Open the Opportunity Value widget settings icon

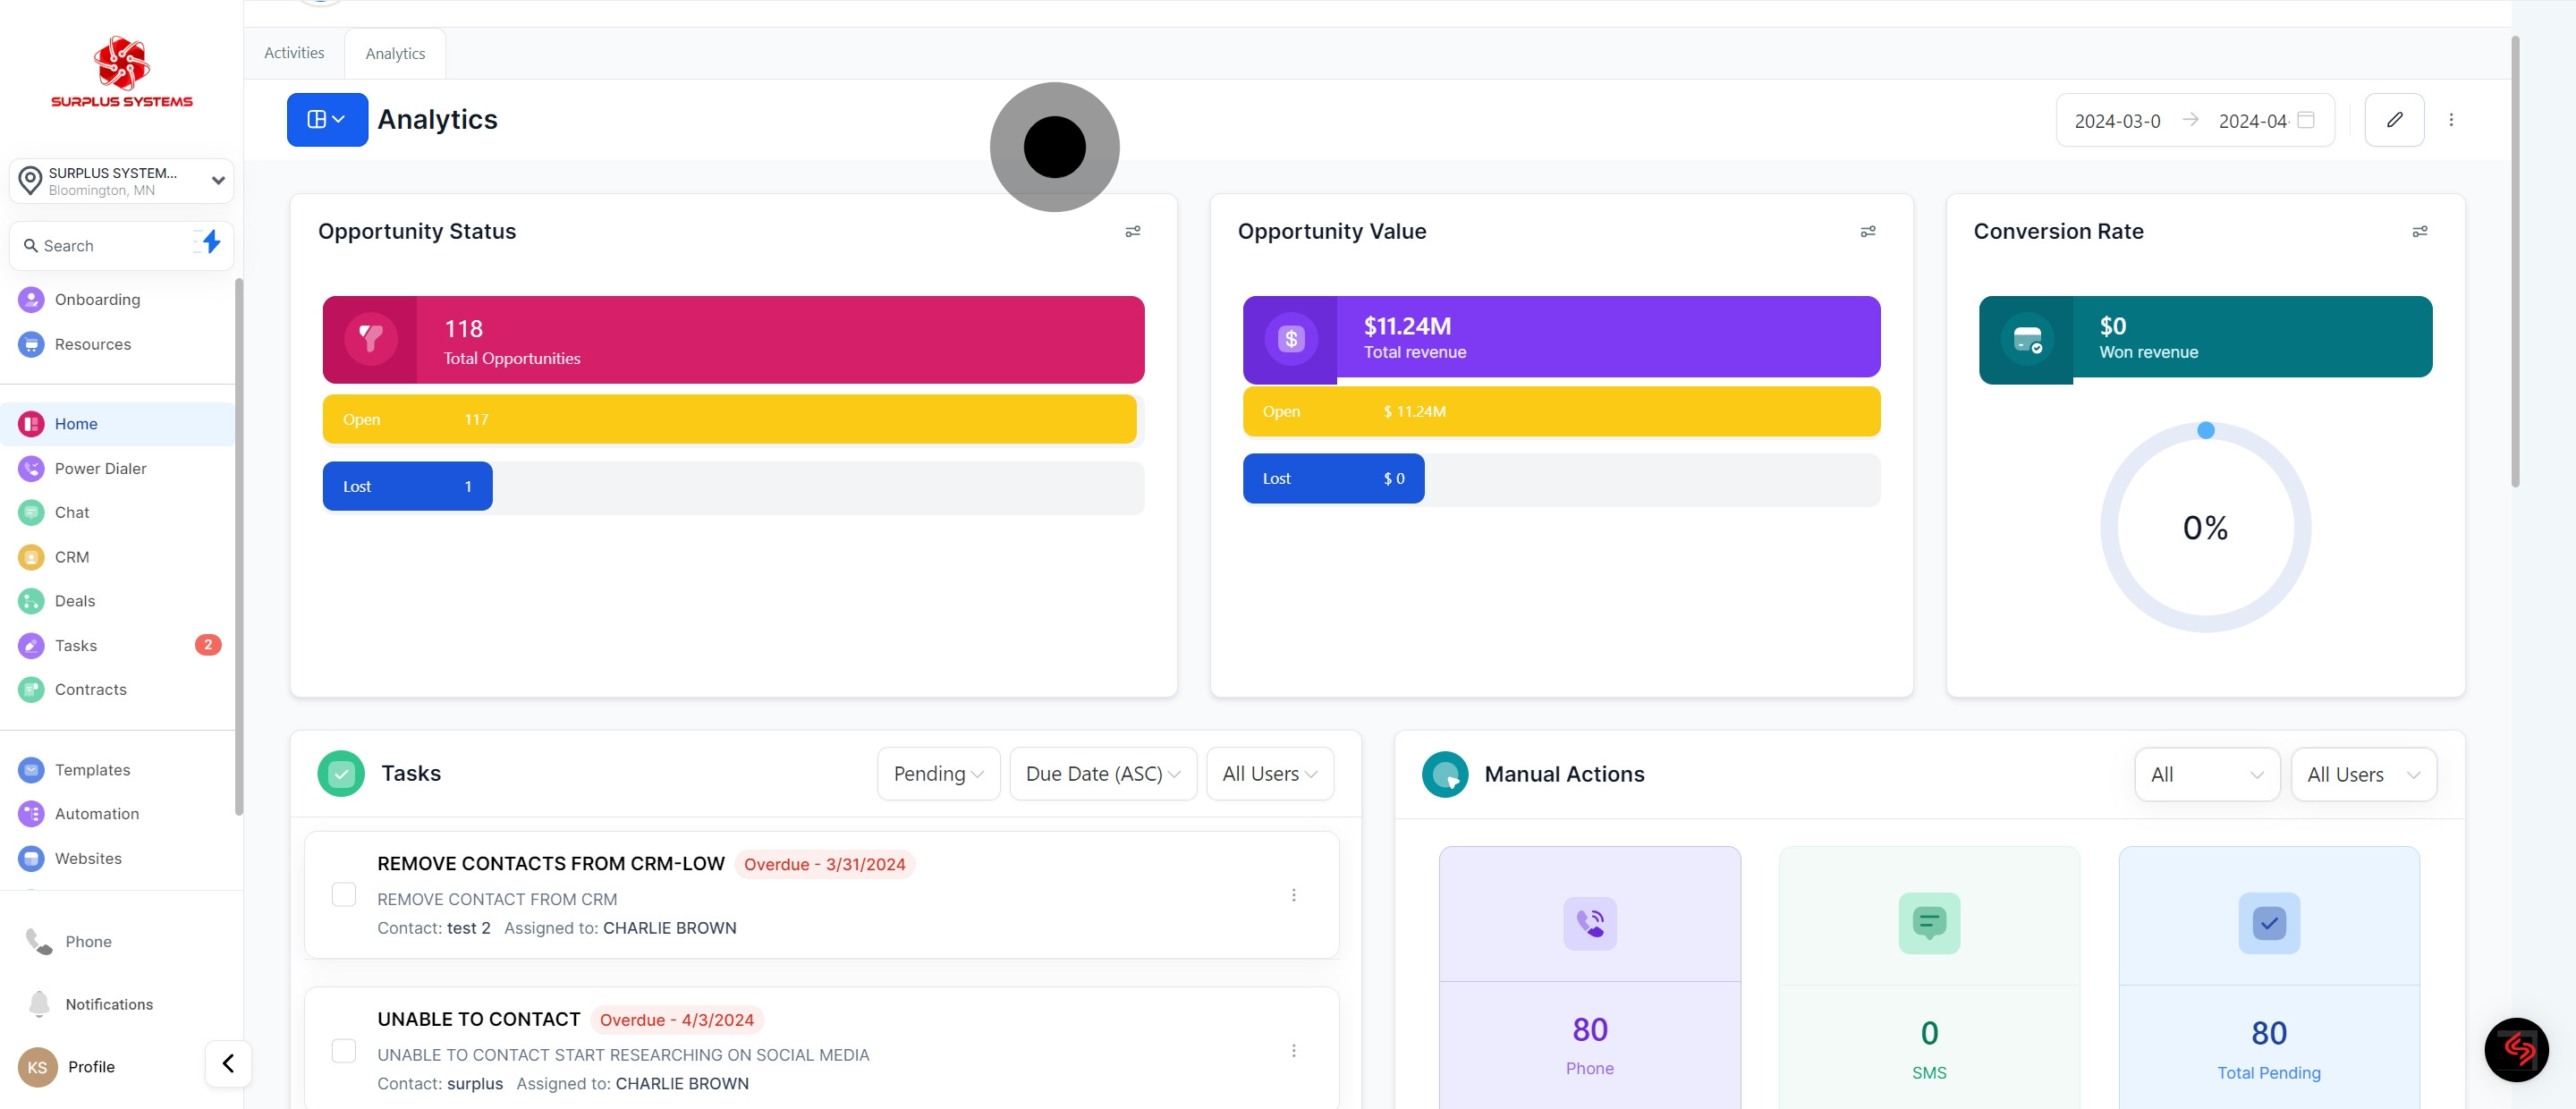[1867, 231]
